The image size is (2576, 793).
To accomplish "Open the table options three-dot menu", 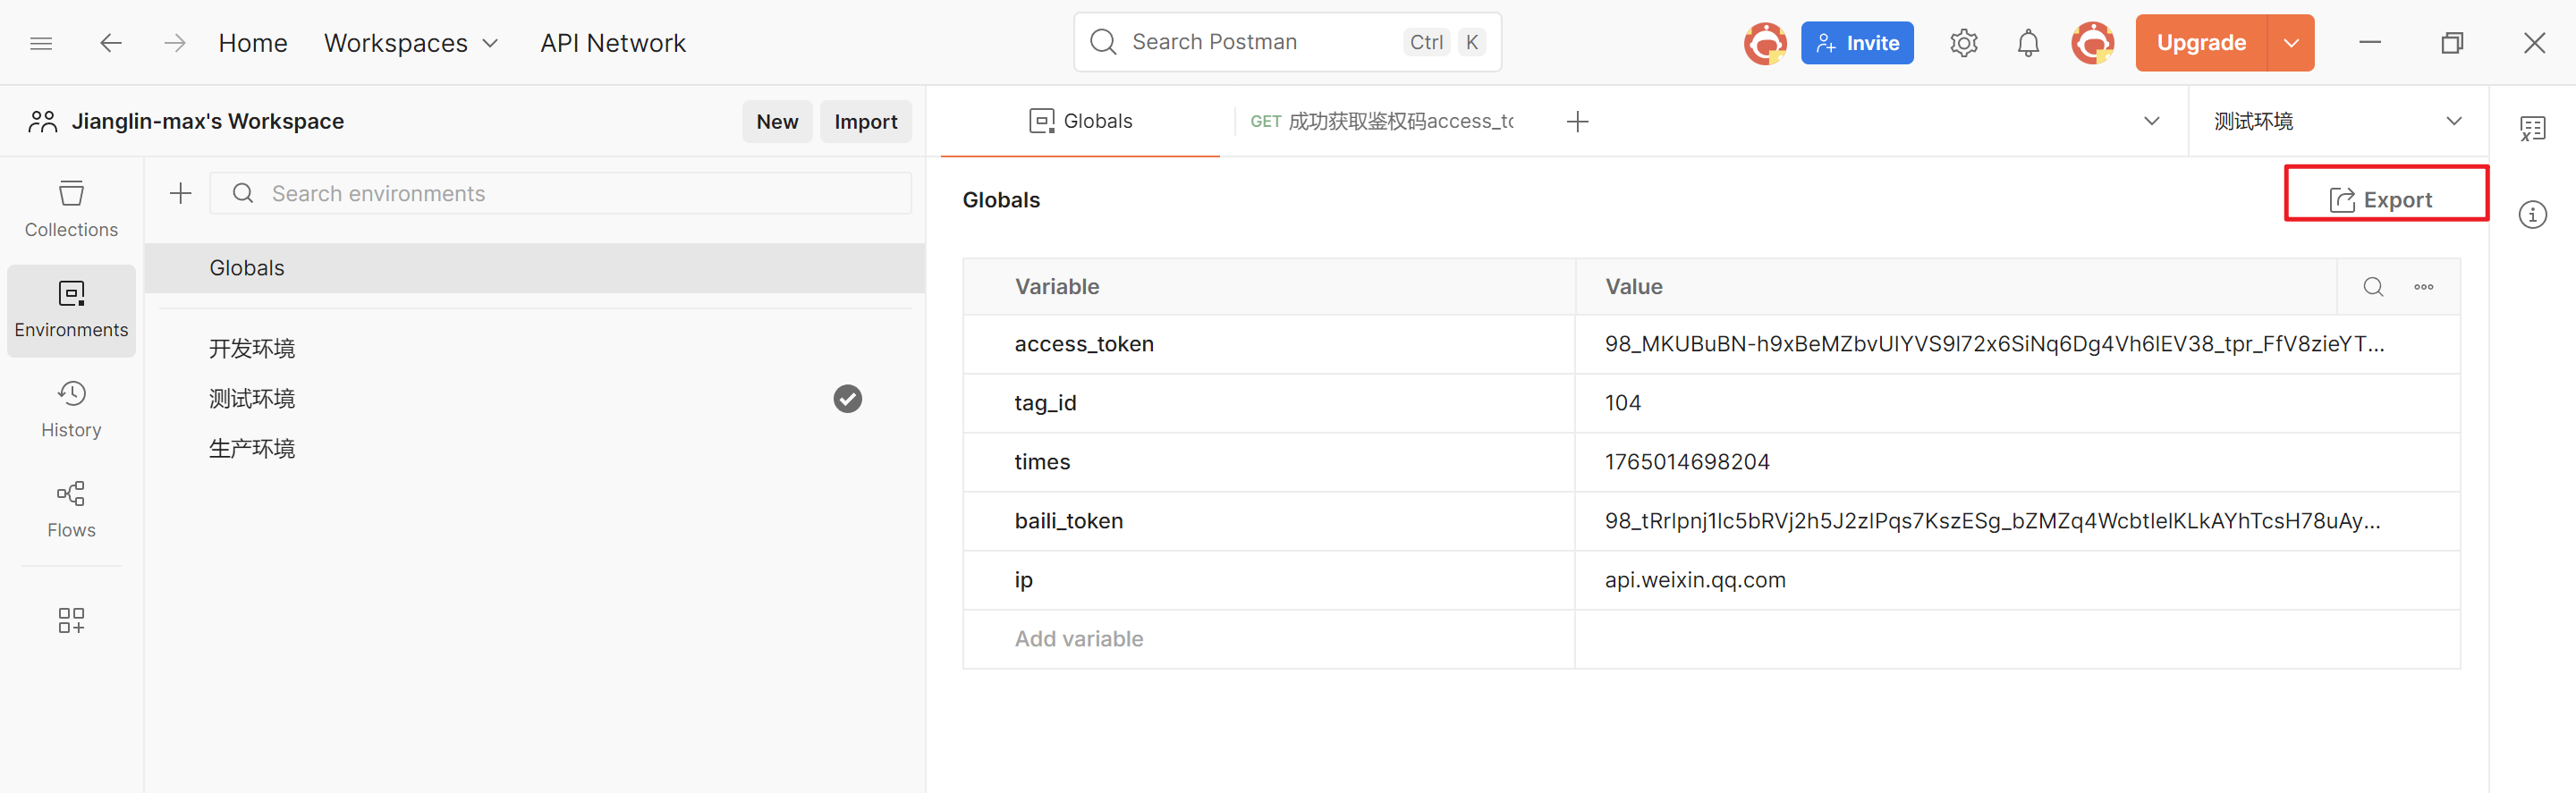I will (2423, 287).
